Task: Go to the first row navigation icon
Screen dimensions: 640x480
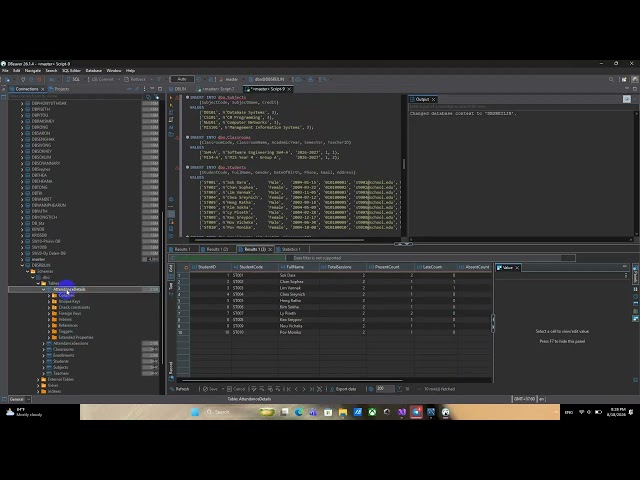Action: (289, 389)
